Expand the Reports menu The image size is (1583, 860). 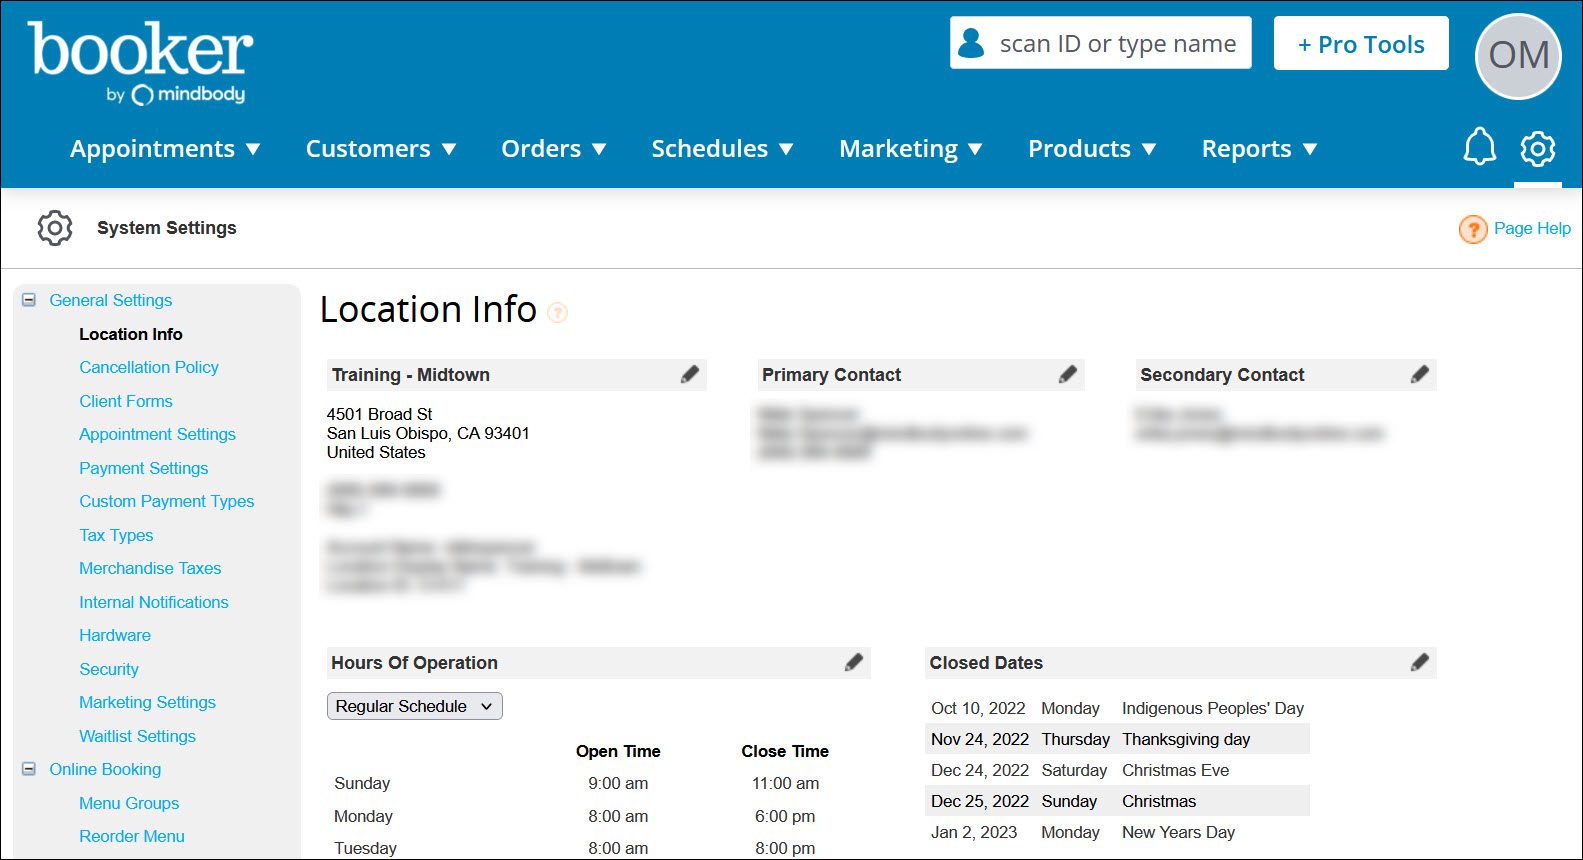[1258, 149]
